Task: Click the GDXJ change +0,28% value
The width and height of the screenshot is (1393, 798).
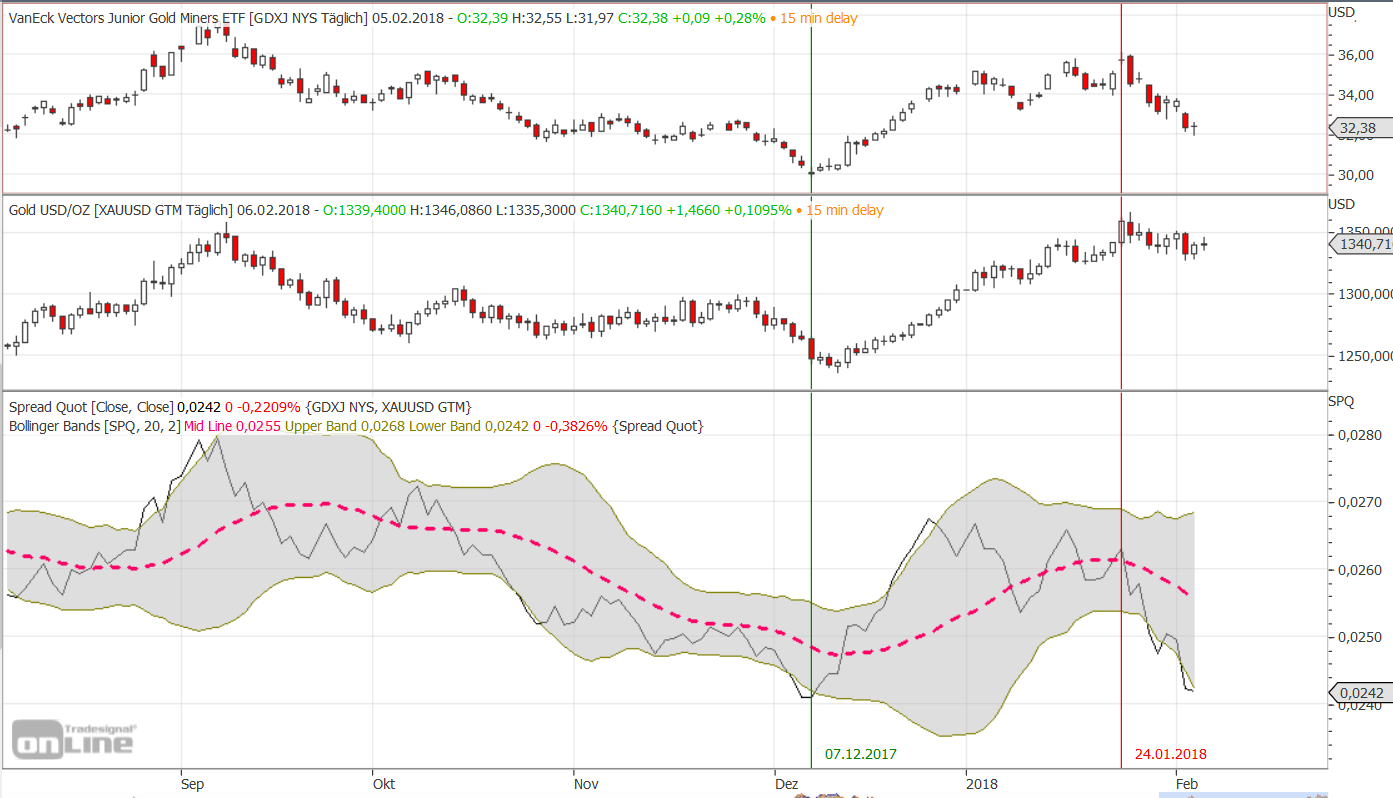Action: (x=741, y=18)
